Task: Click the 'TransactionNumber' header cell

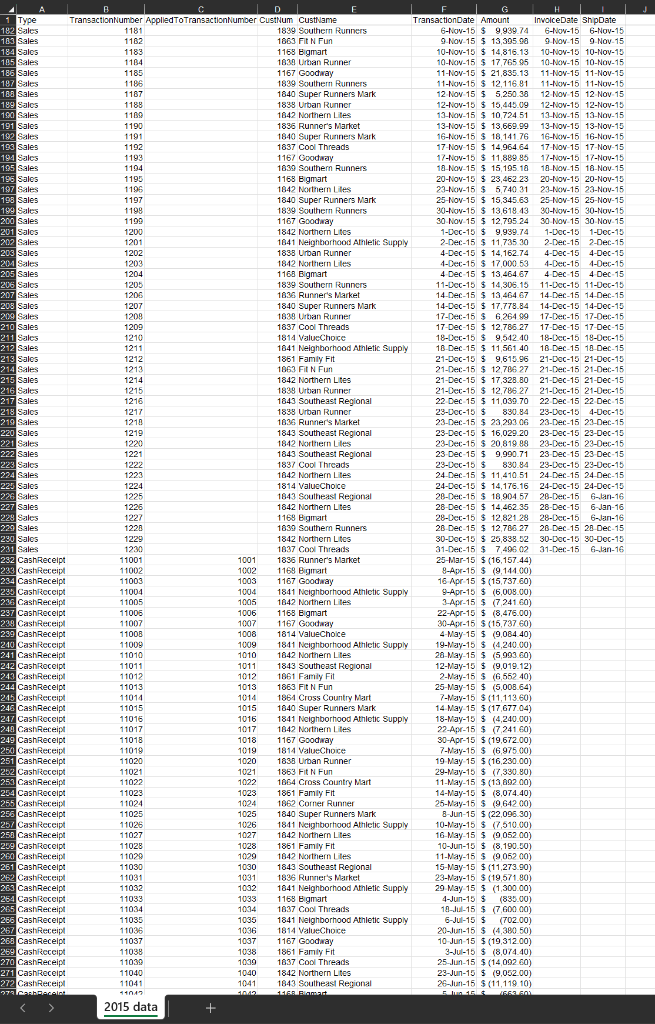Action: coord(106,20)
